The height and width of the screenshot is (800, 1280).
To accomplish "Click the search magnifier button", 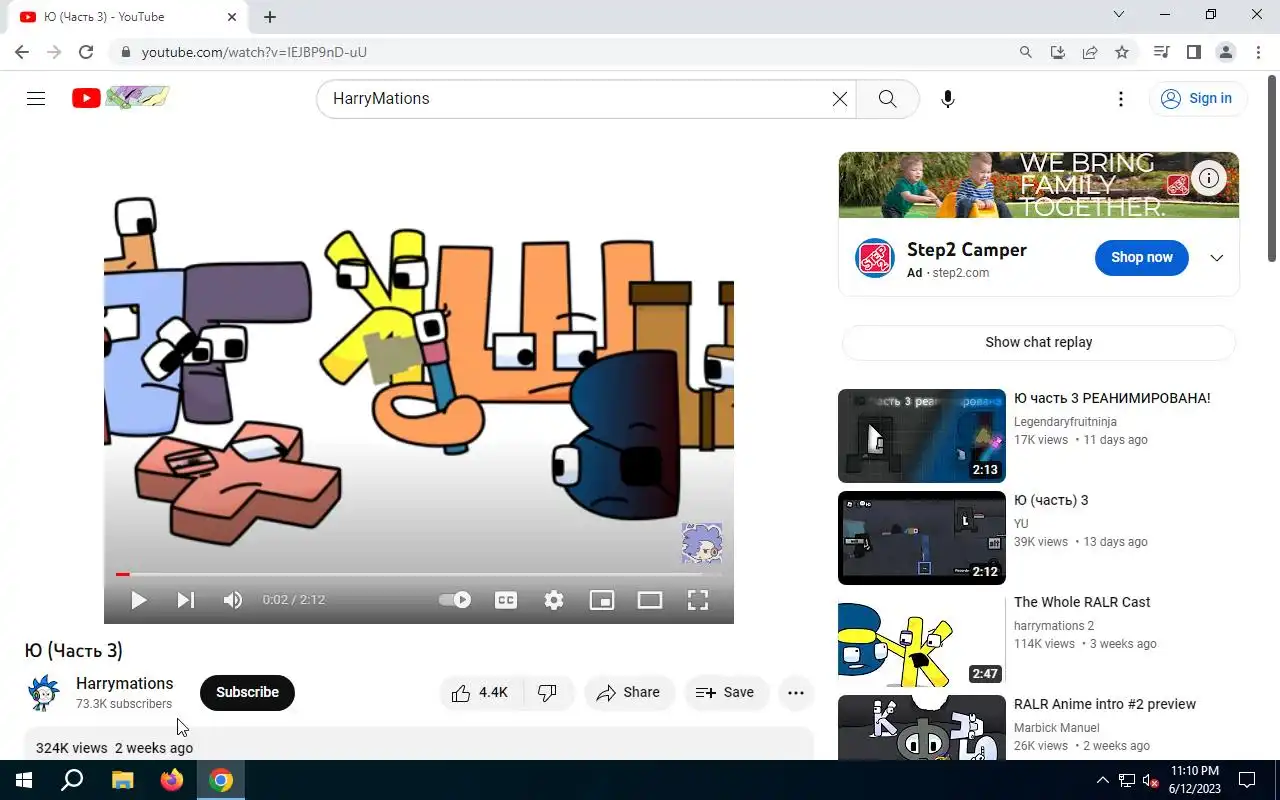I will [887, 98].
